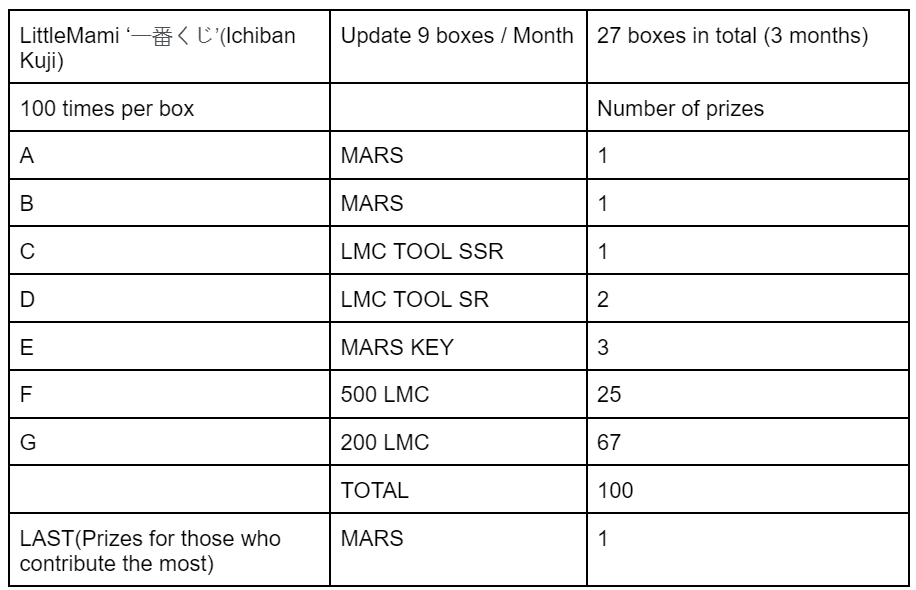The height and width of the screenshot is (590, 916).
Task: Select the 'Update 9 boxes / Month' cell
Action: click(x=458, y=47)
